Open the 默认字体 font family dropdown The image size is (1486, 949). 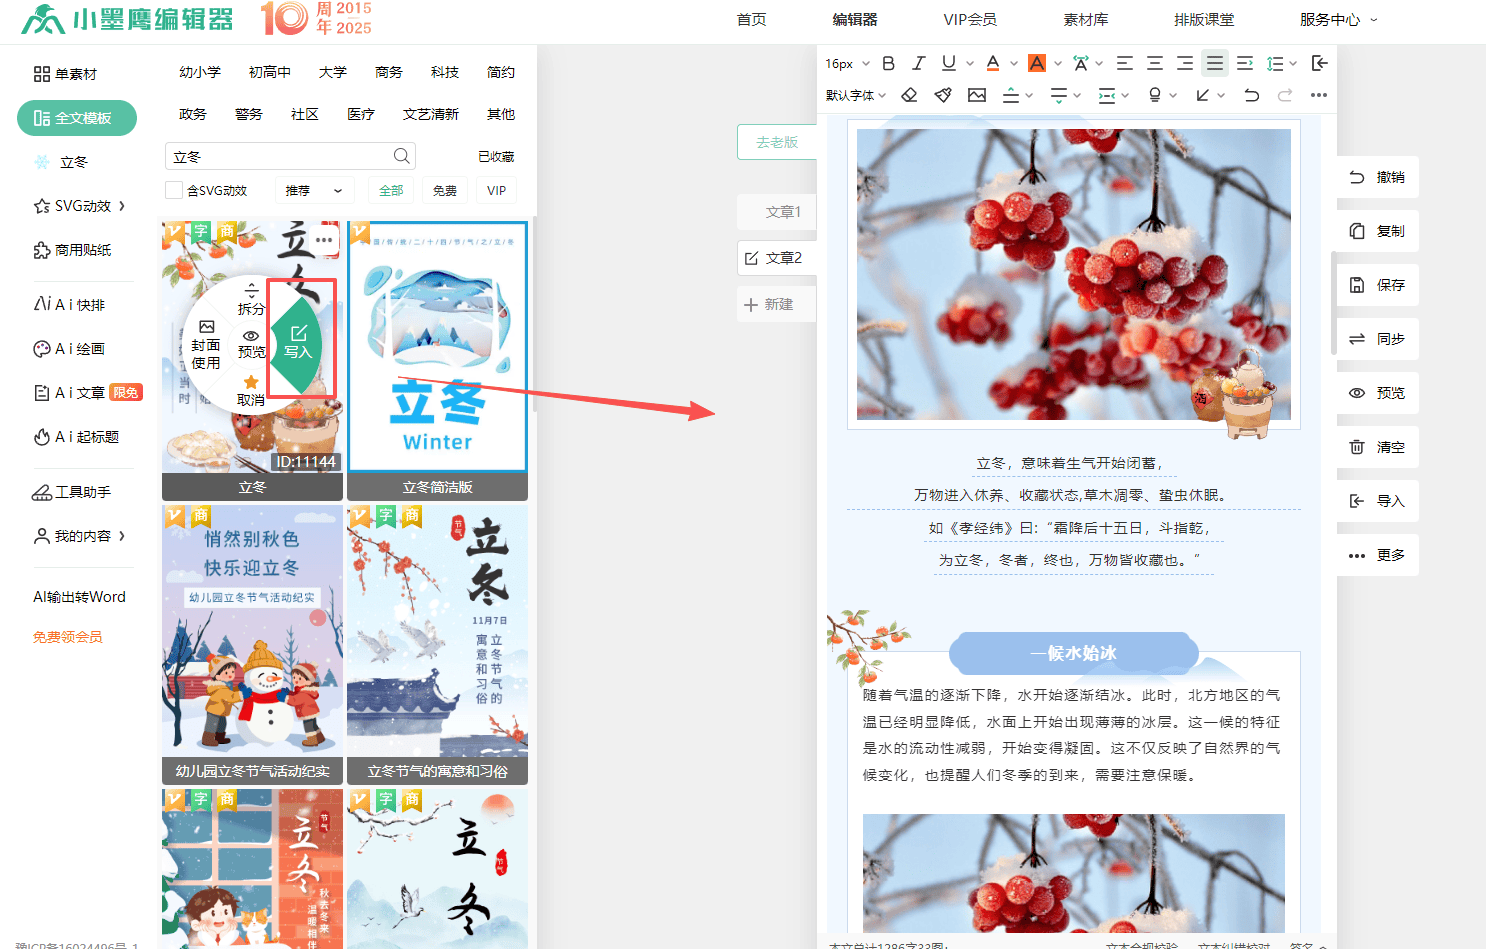(x=856, y=95)
